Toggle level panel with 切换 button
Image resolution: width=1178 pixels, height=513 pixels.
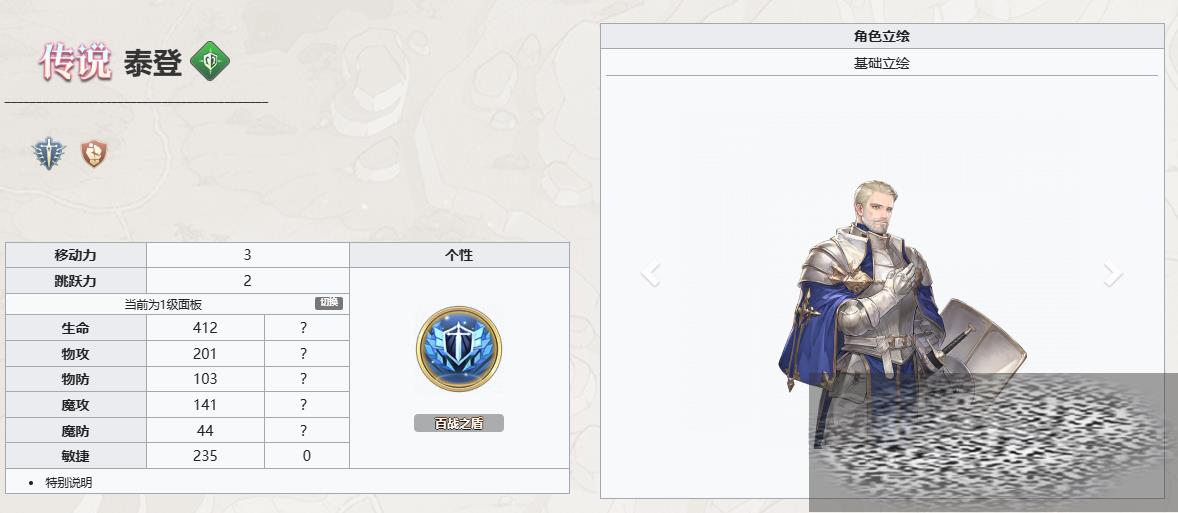[x=328, y=303]
